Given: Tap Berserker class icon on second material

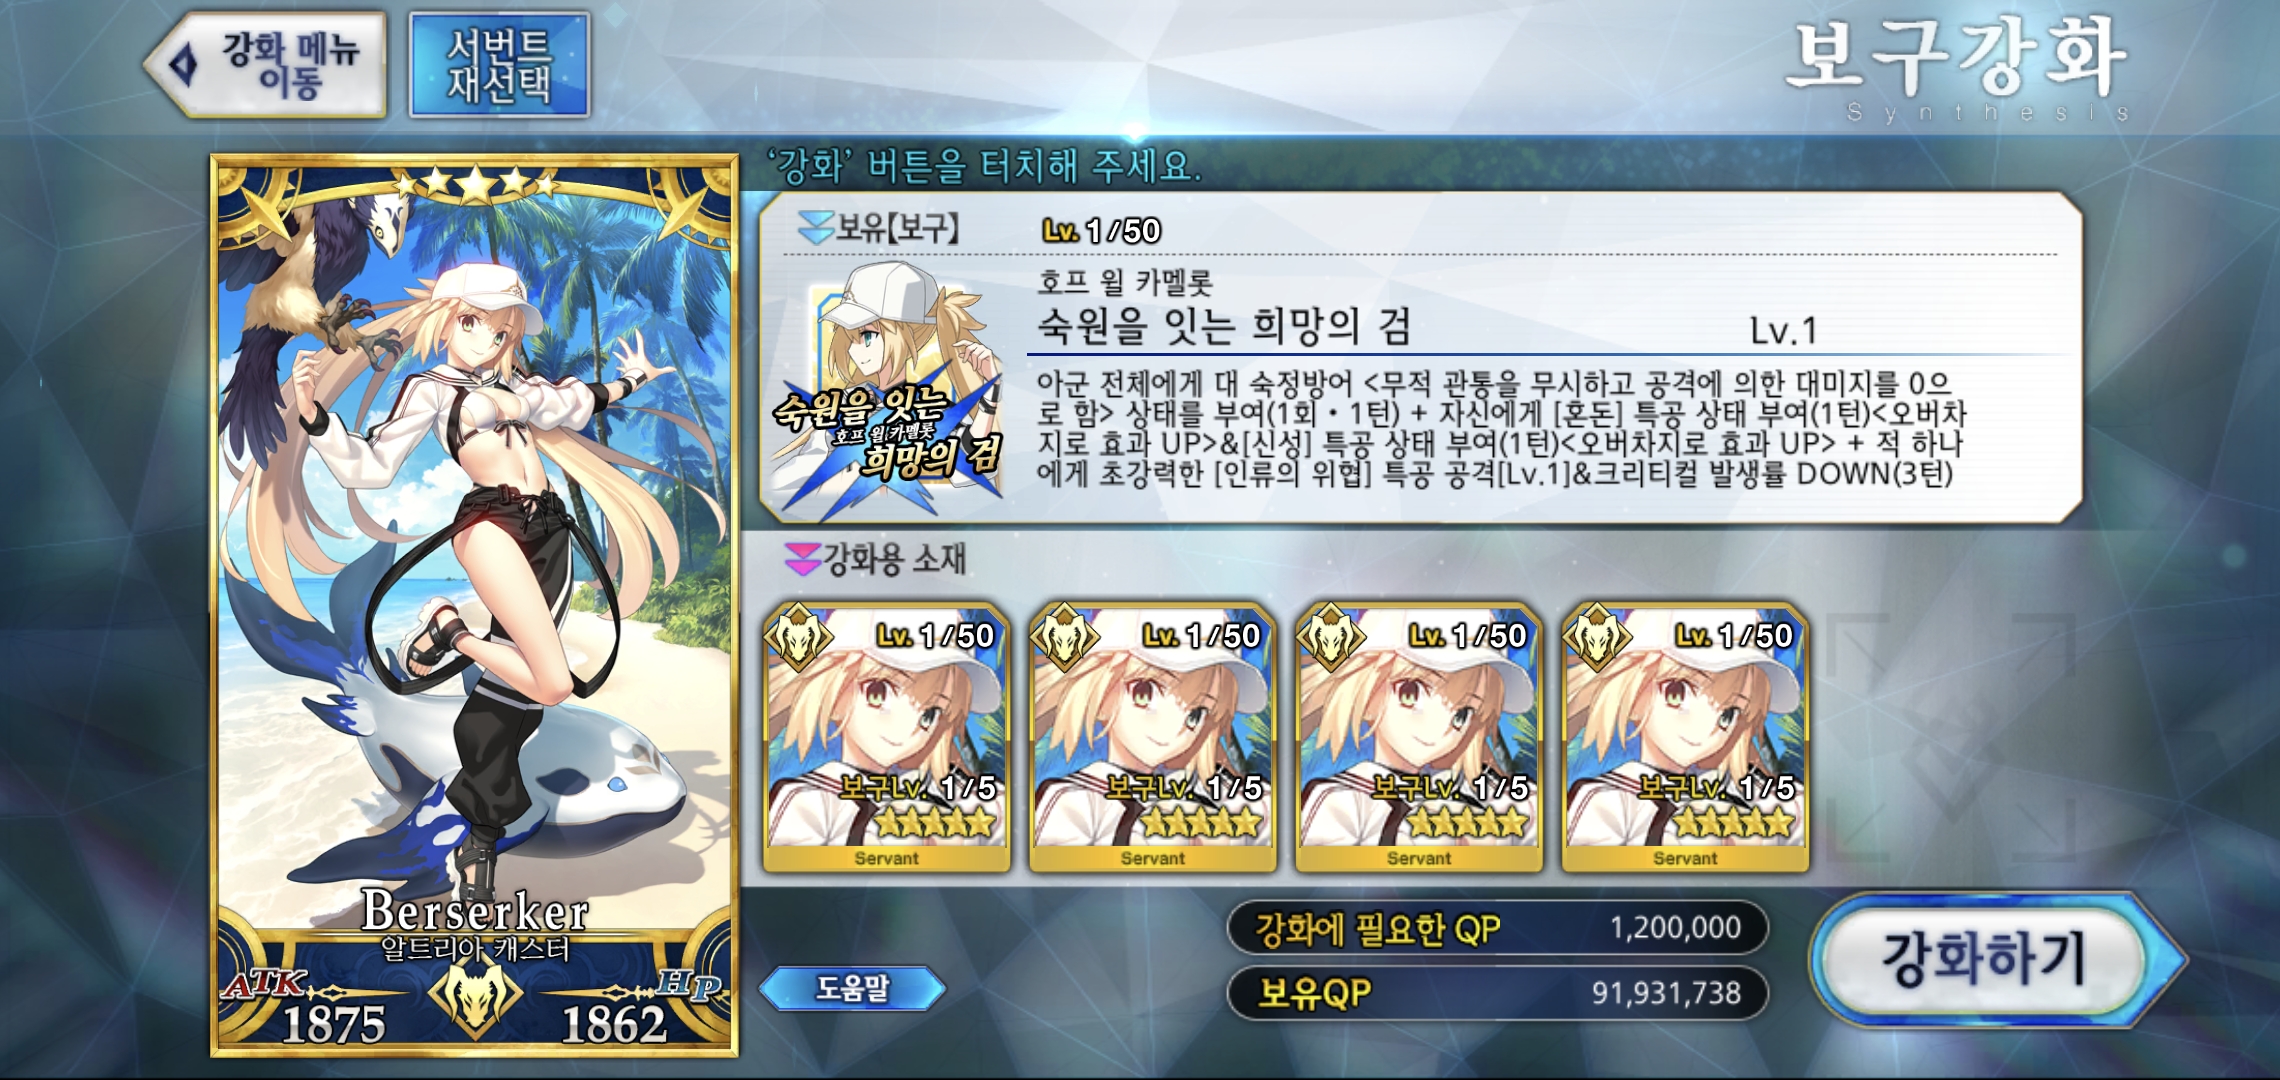Looking at the screenshot, I should coord(1064,636).
